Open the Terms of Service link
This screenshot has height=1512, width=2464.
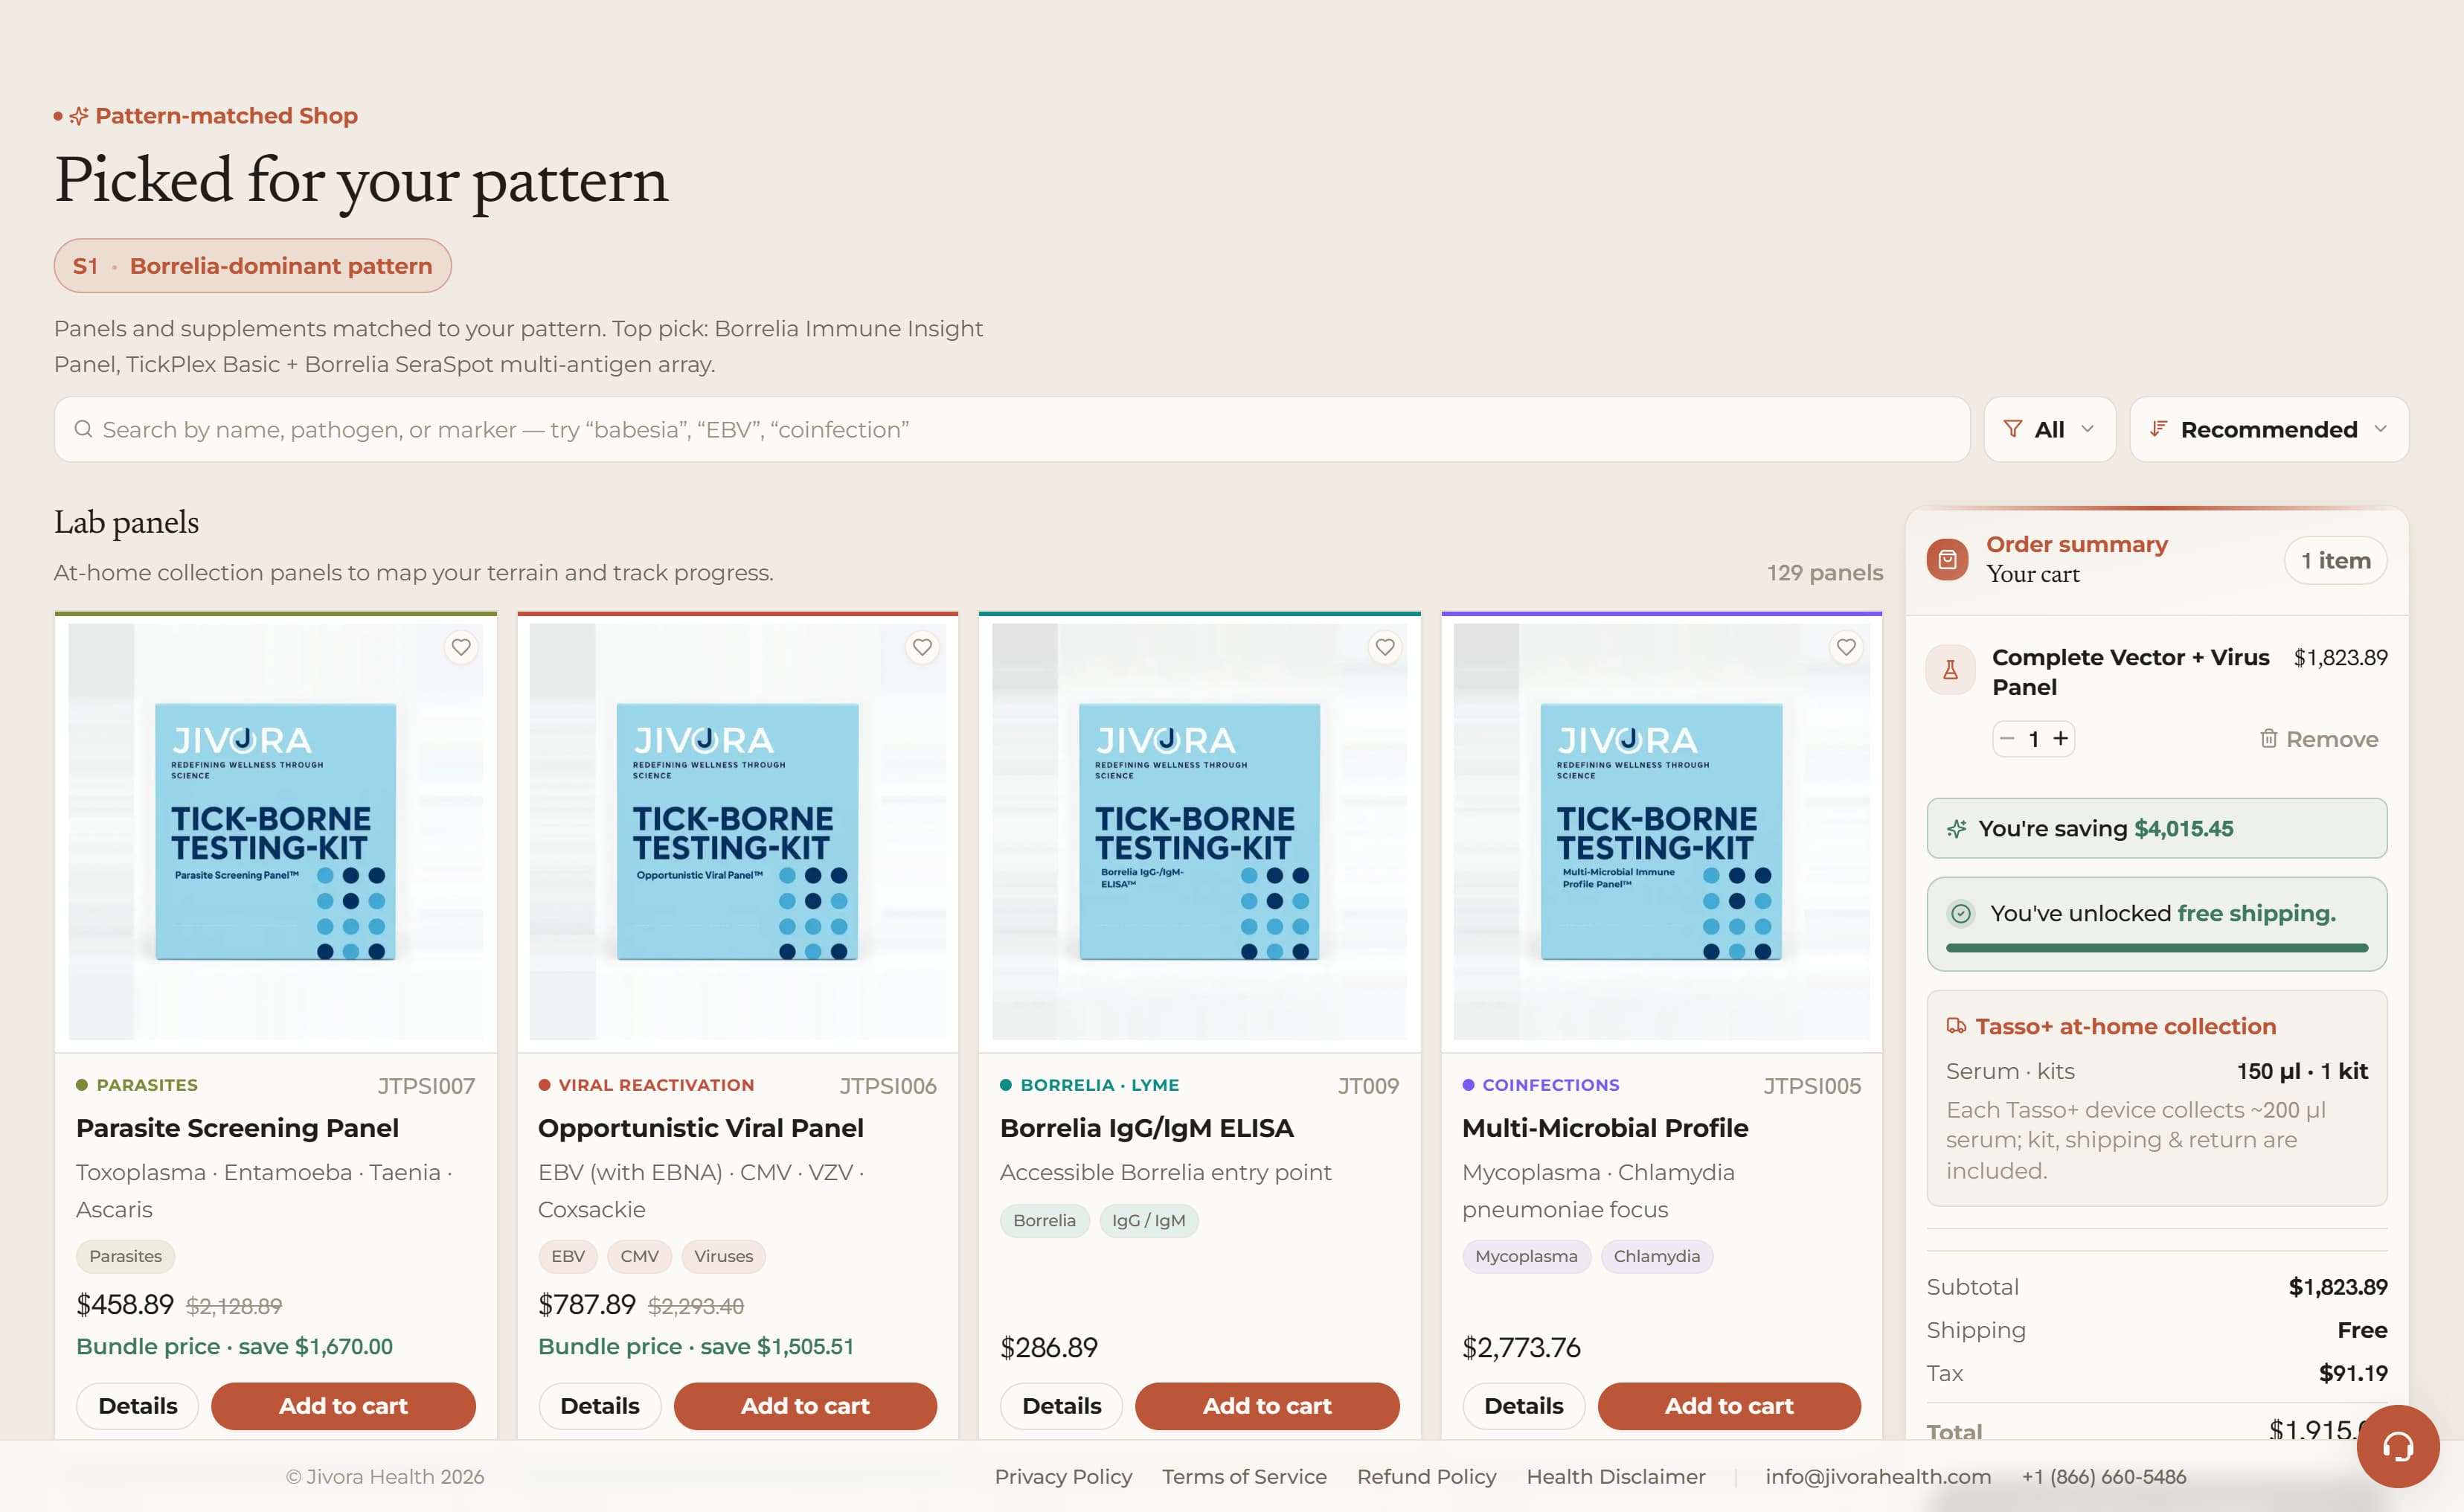pos(1244,1477)
